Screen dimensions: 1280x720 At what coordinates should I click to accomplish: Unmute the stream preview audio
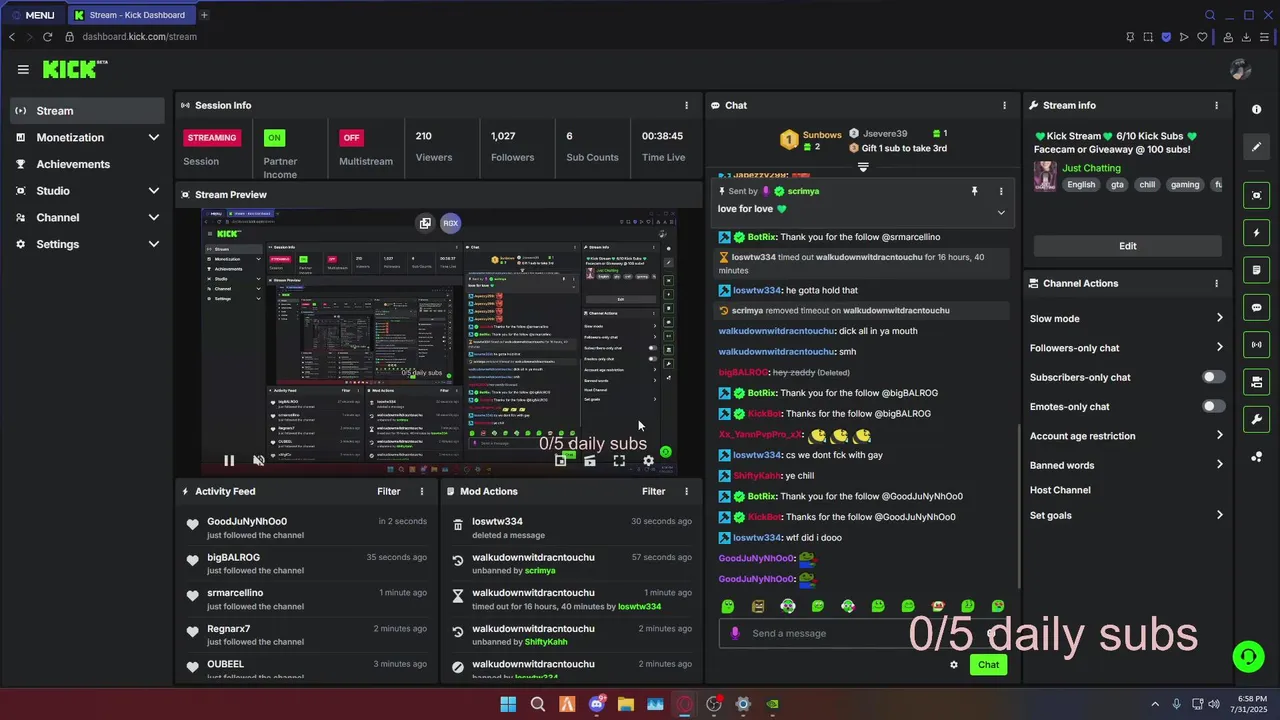[258, 461]
